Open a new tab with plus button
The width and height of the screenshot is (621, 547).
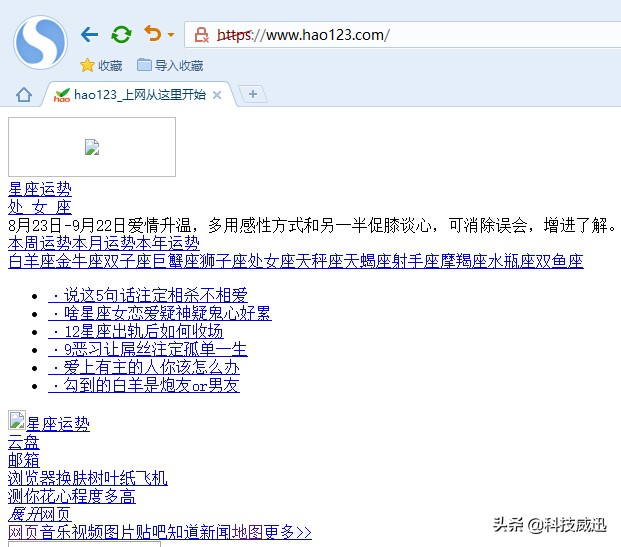click(x=253, y=94)
